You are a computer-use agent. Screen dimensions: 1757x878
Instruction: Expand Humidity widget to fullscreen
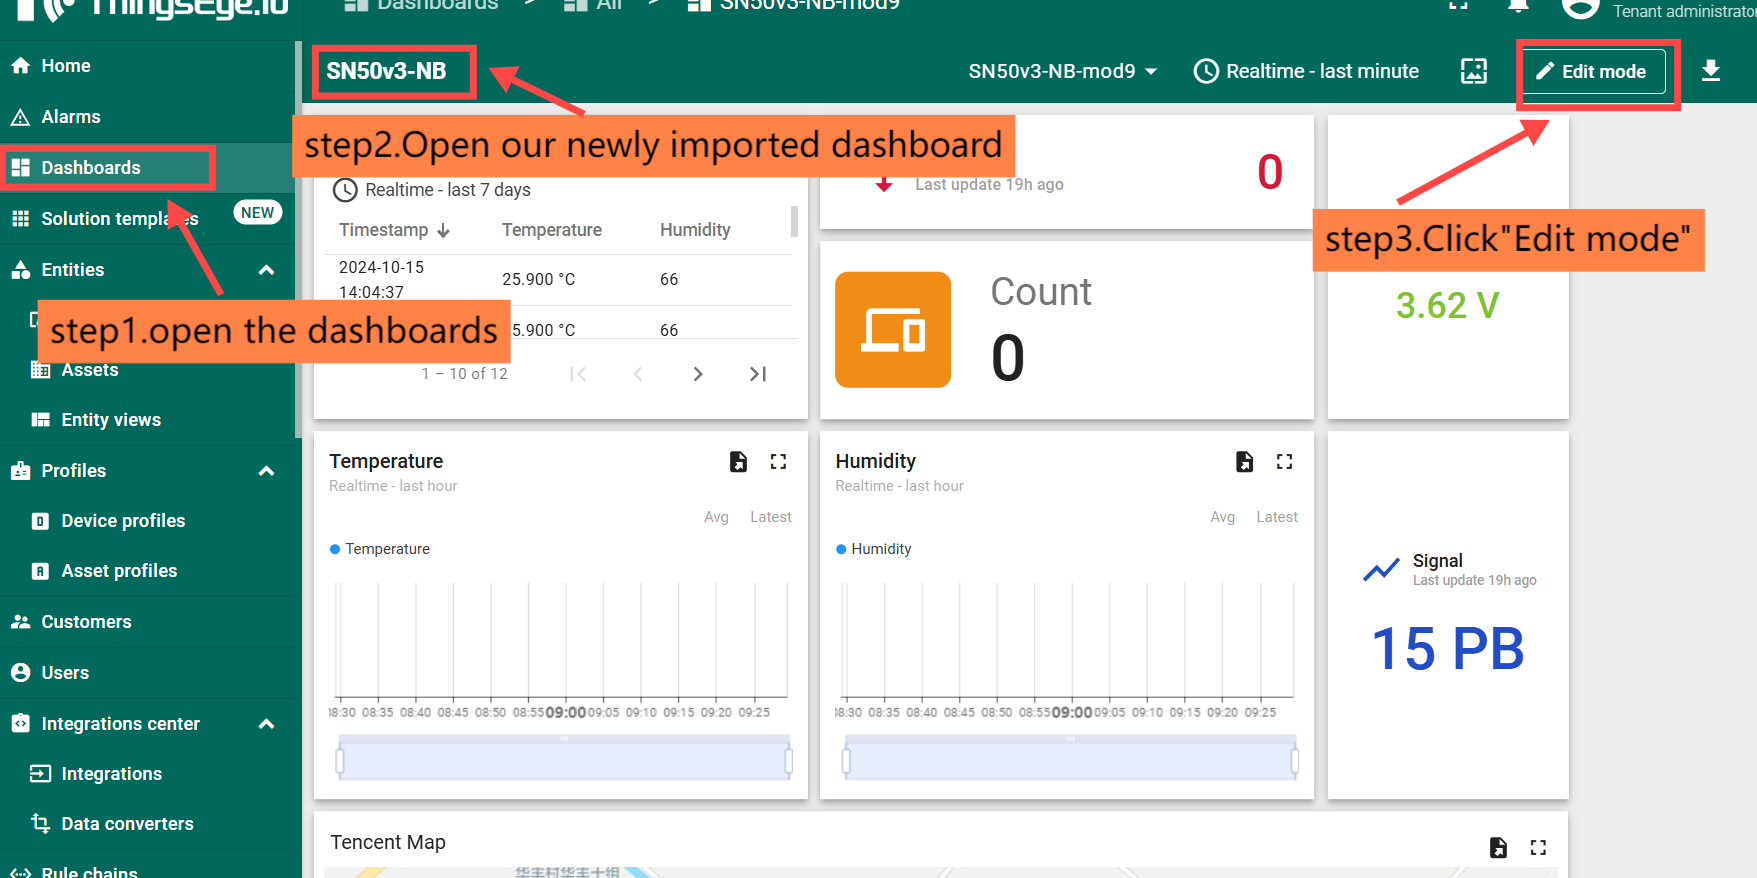(1284, 461)
